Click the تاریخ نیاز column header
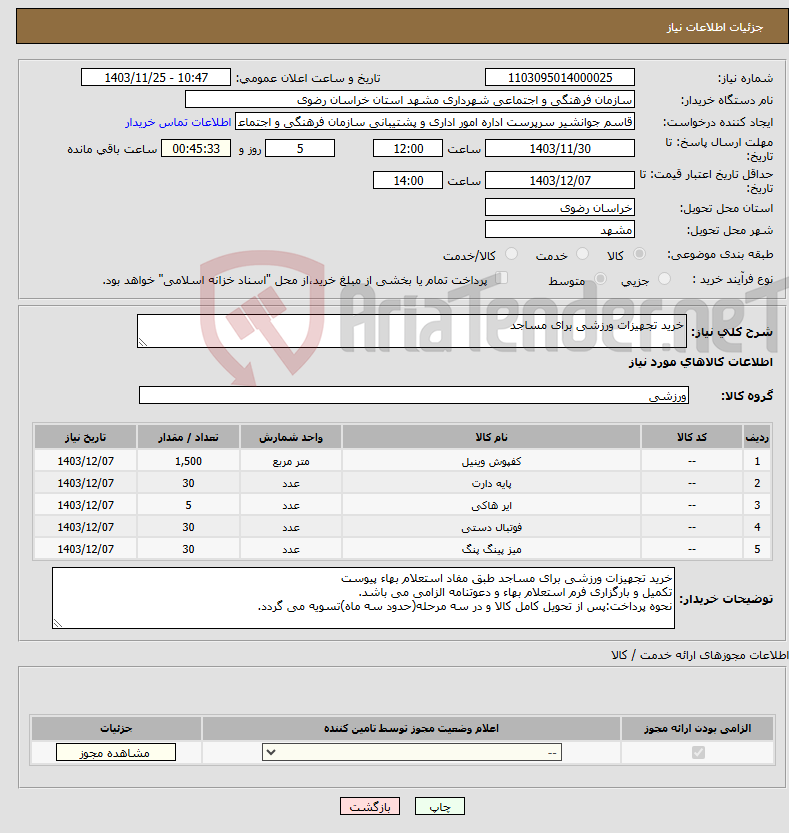 (86, 437)
